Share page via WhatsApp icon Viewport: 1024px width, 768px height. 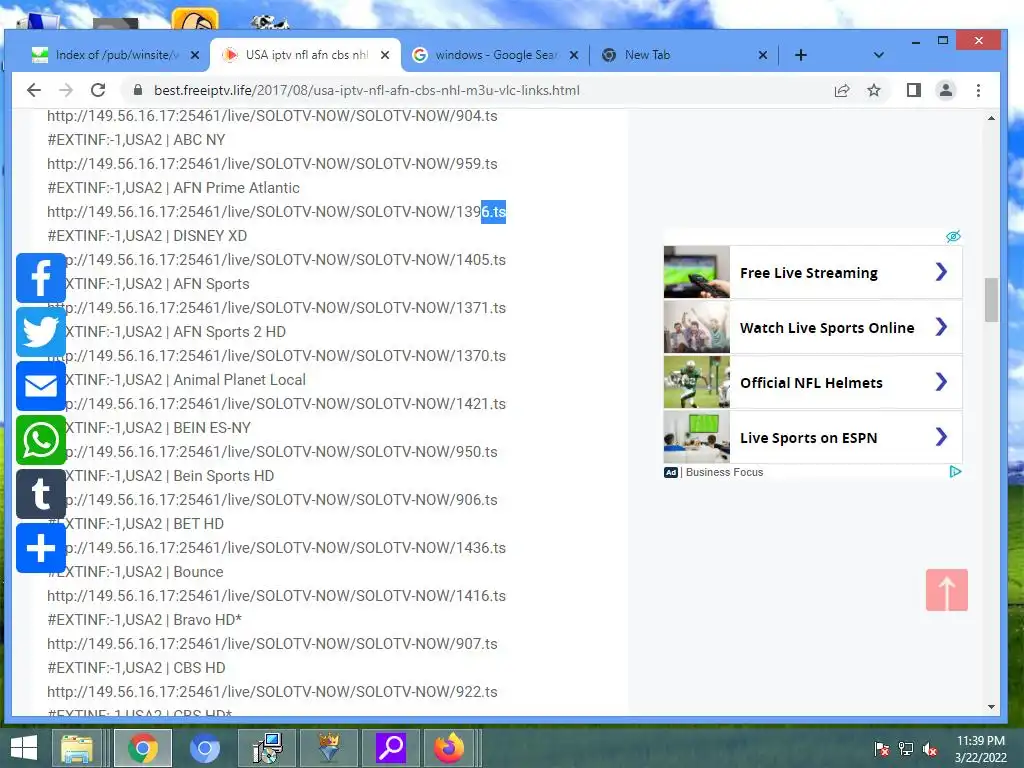(40, 440)
